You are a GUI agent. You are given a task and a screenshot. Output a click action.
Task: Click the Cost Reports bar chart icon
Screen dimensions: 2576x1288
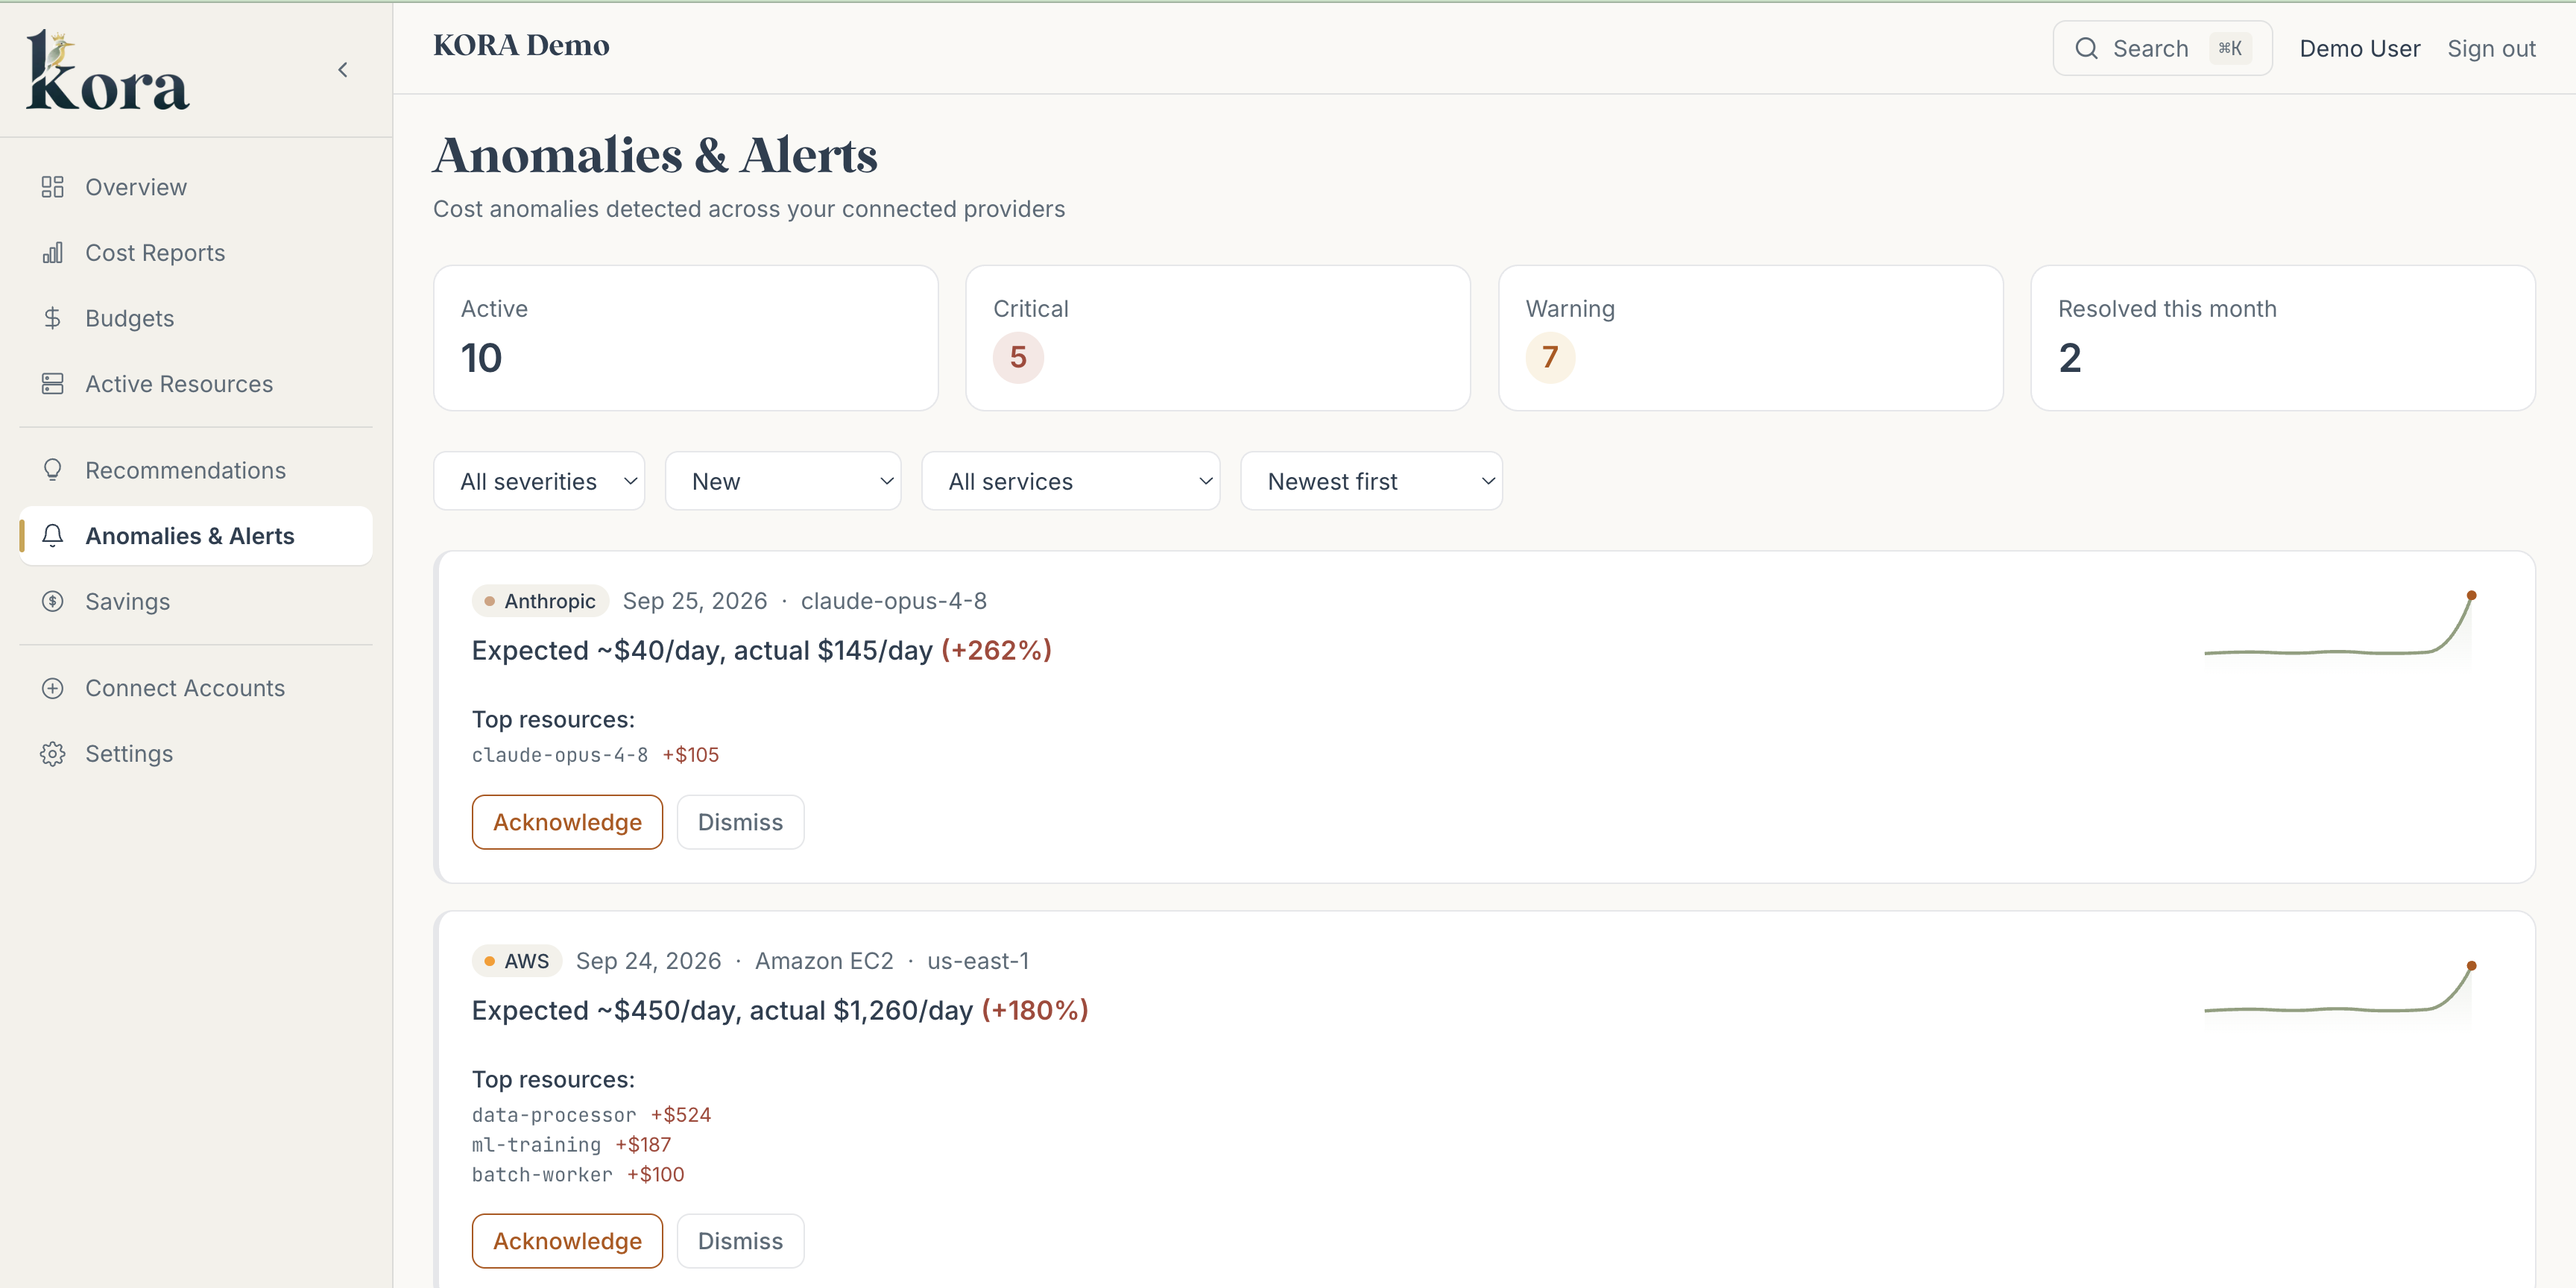[53, 253]
